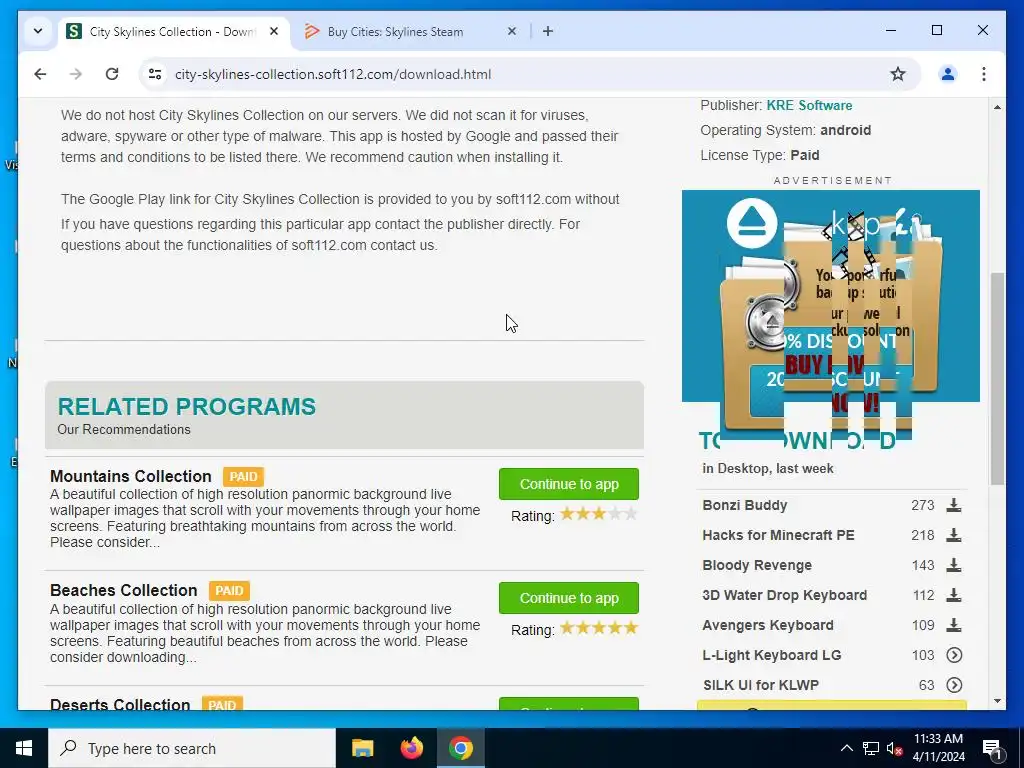Screen dimensions: 1024x768
Task: Close the Buy Cities: Skylines Steam tab
Action: pos(512,31)
